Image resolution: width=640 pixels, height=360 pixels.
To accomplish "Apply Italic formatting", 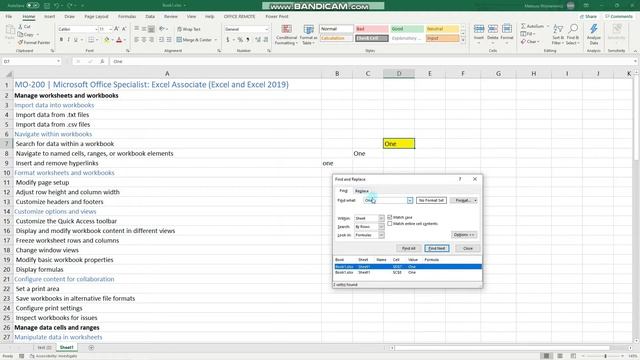I will tap(68, 40).
